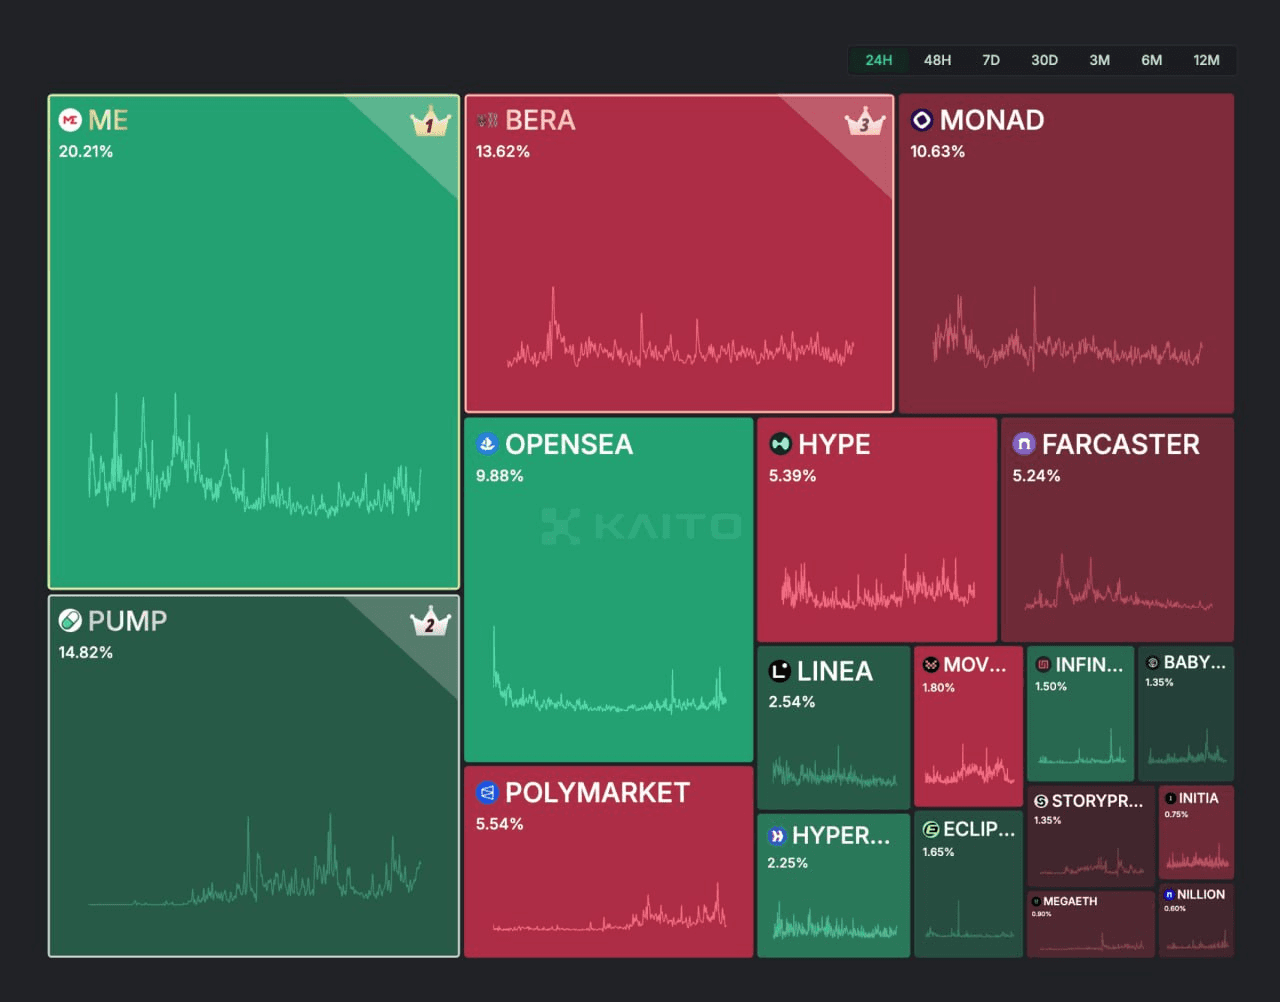Click the 20.21% value on ME
This screenshot has height=1002, width=1280.
[x=86, y=152]
